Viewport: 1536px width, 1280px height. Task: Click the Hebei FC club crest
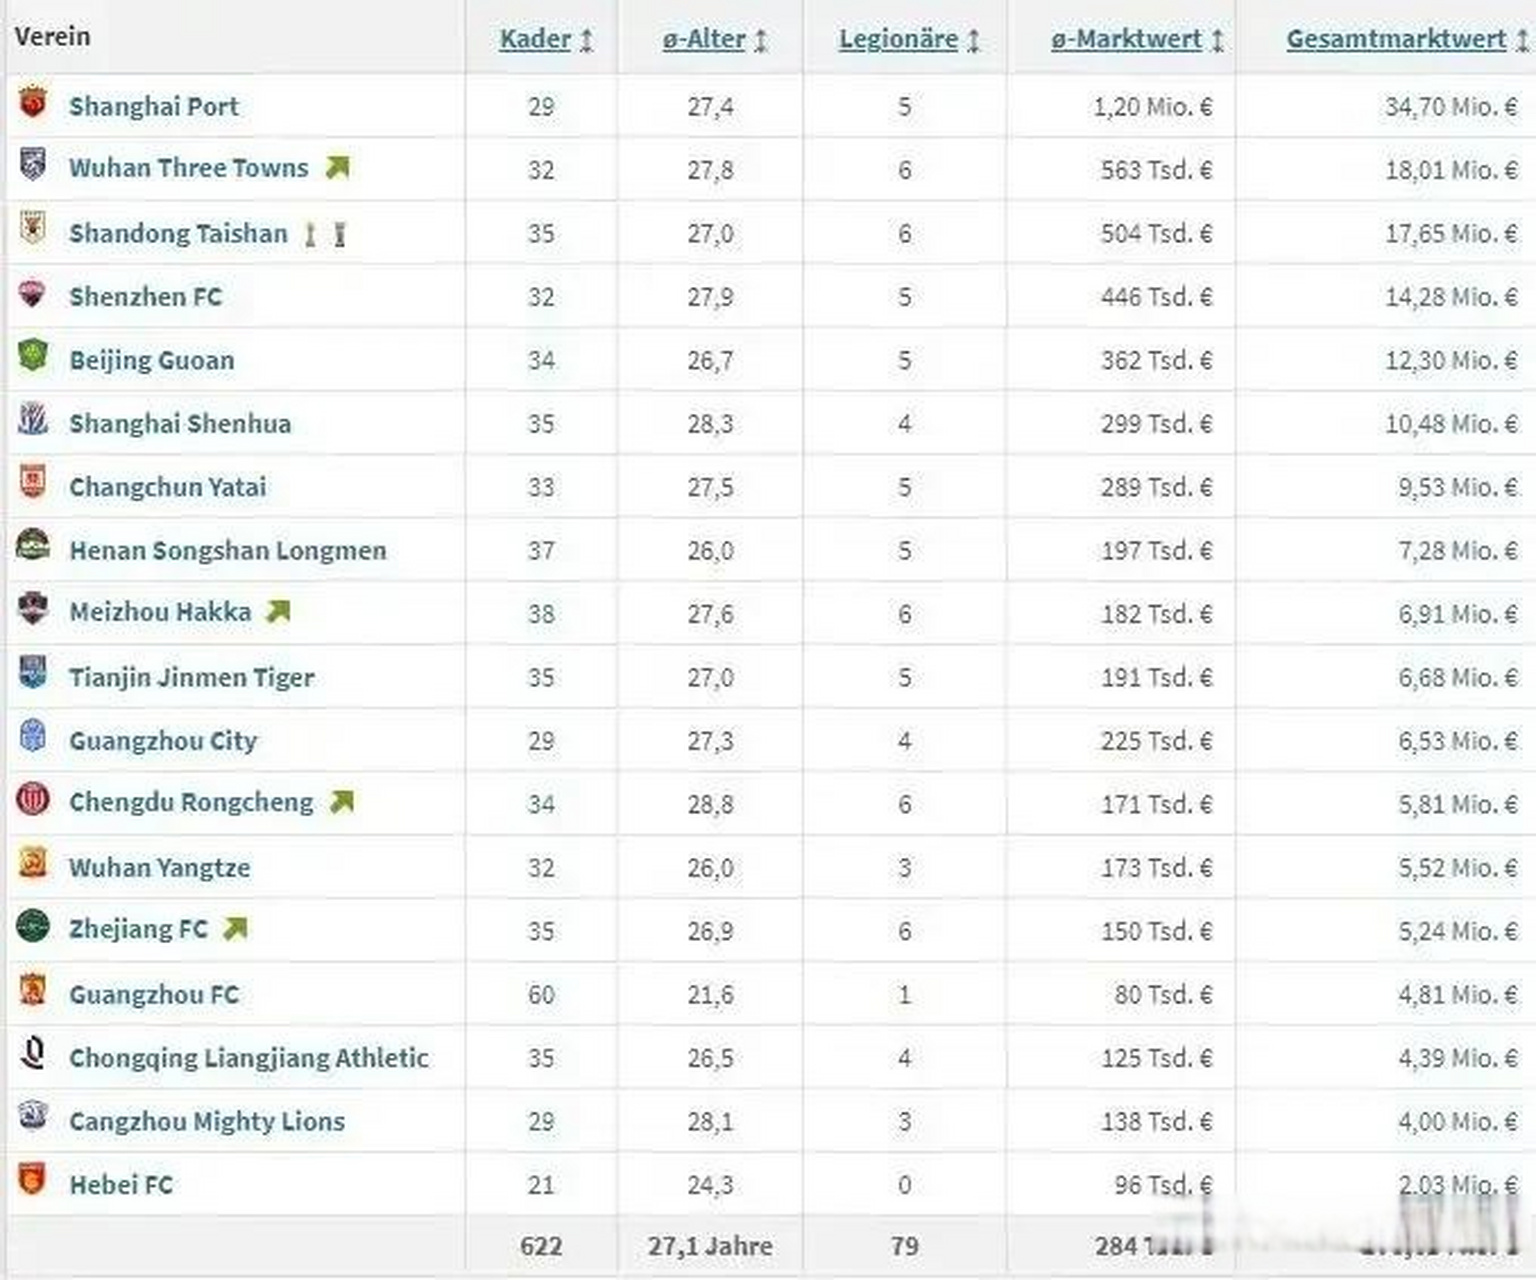click(x=33, y=1180)
